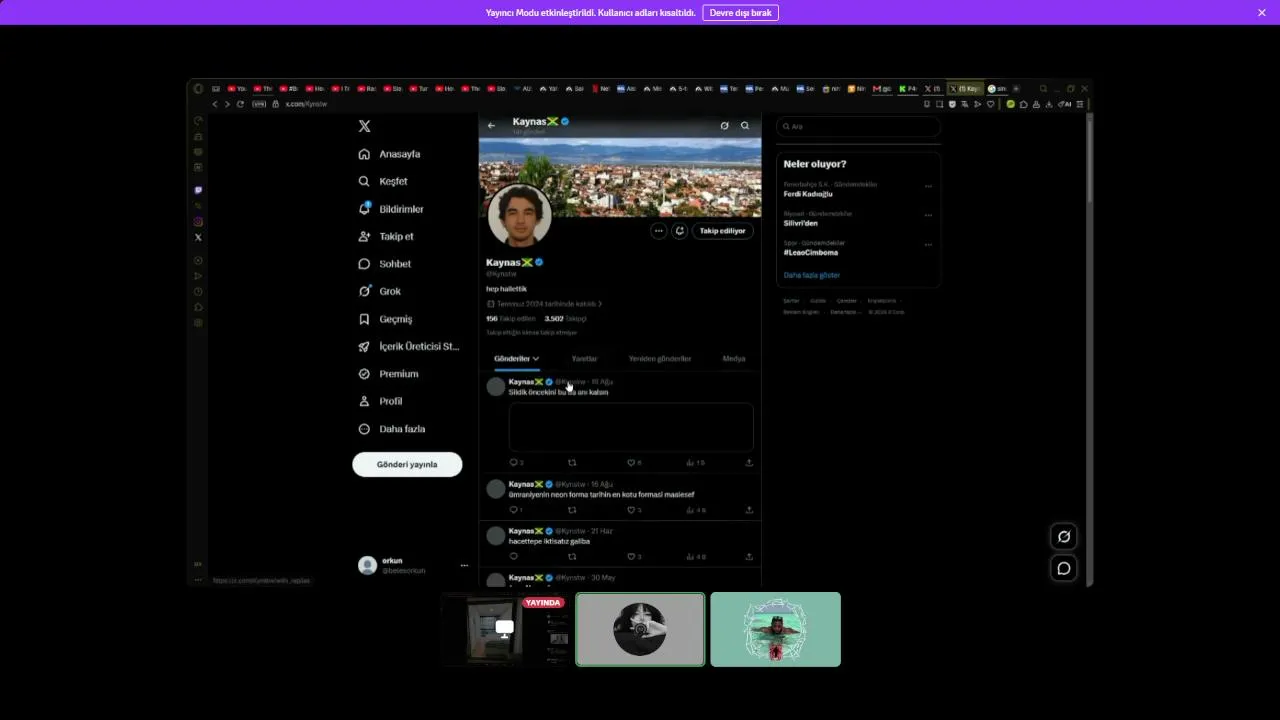
Task: Expand Gönderiler tab dropdown chevron
Action: (x=536, y=359)
